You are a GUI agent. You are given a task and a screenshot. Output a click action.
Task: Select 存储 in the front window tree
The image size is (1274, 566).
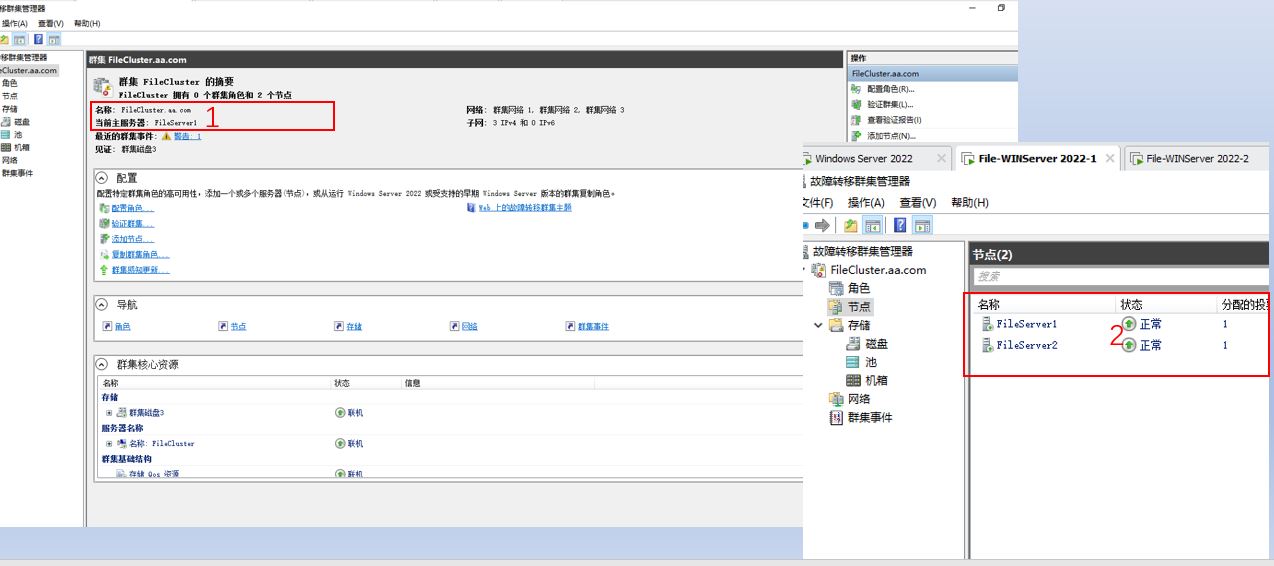tap(858, 325)
